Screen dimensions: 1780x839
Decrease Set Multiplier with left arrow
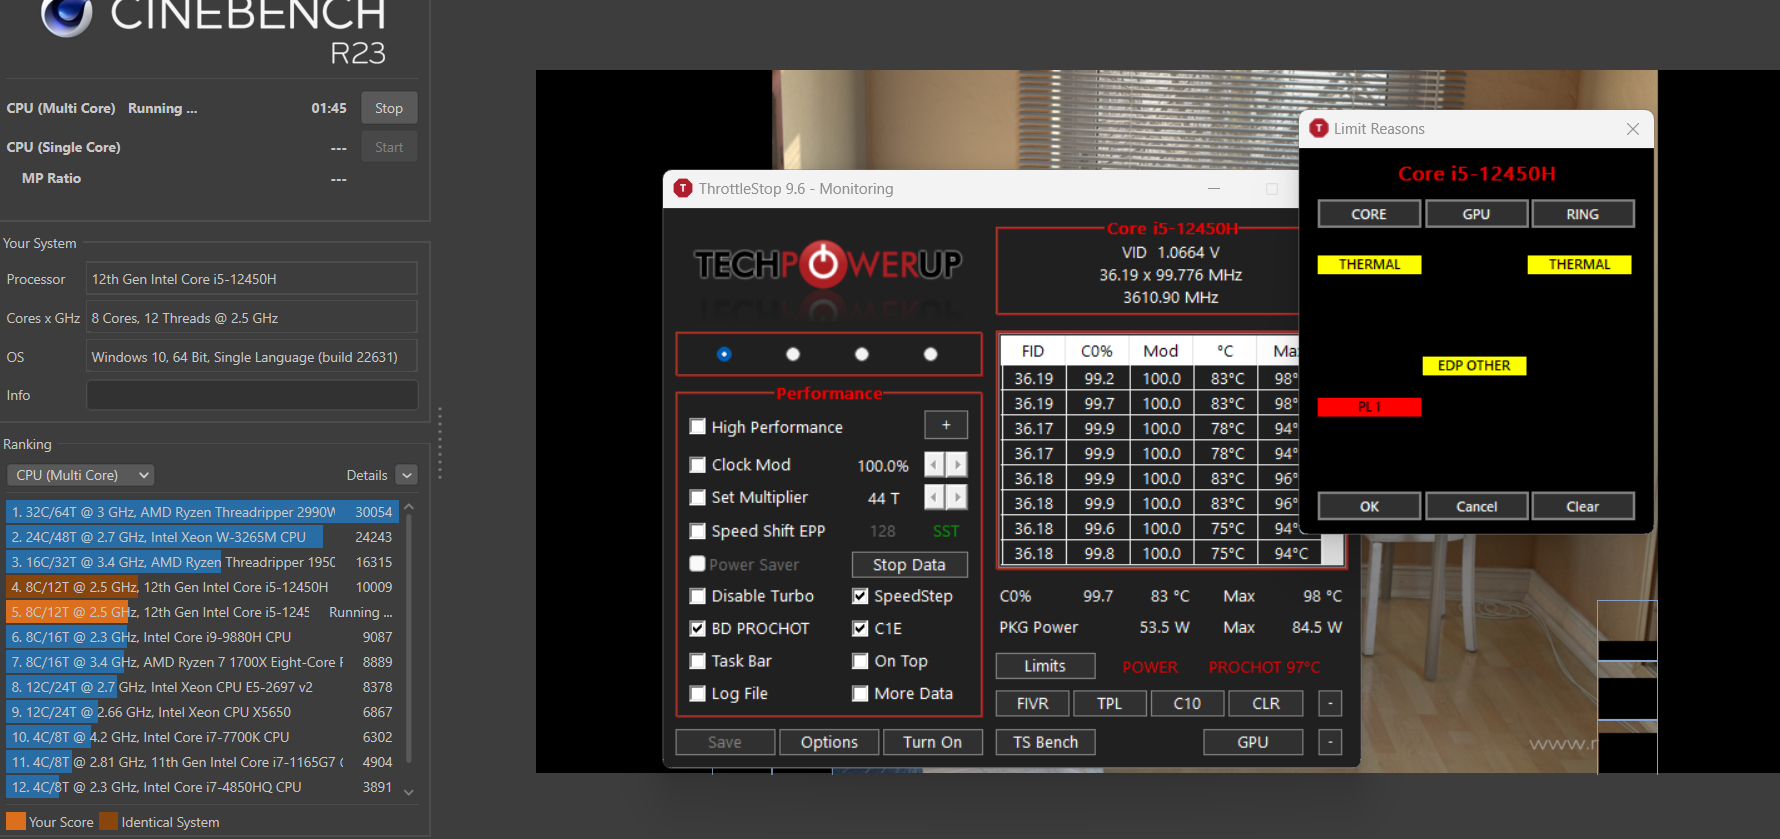point(934,497)
